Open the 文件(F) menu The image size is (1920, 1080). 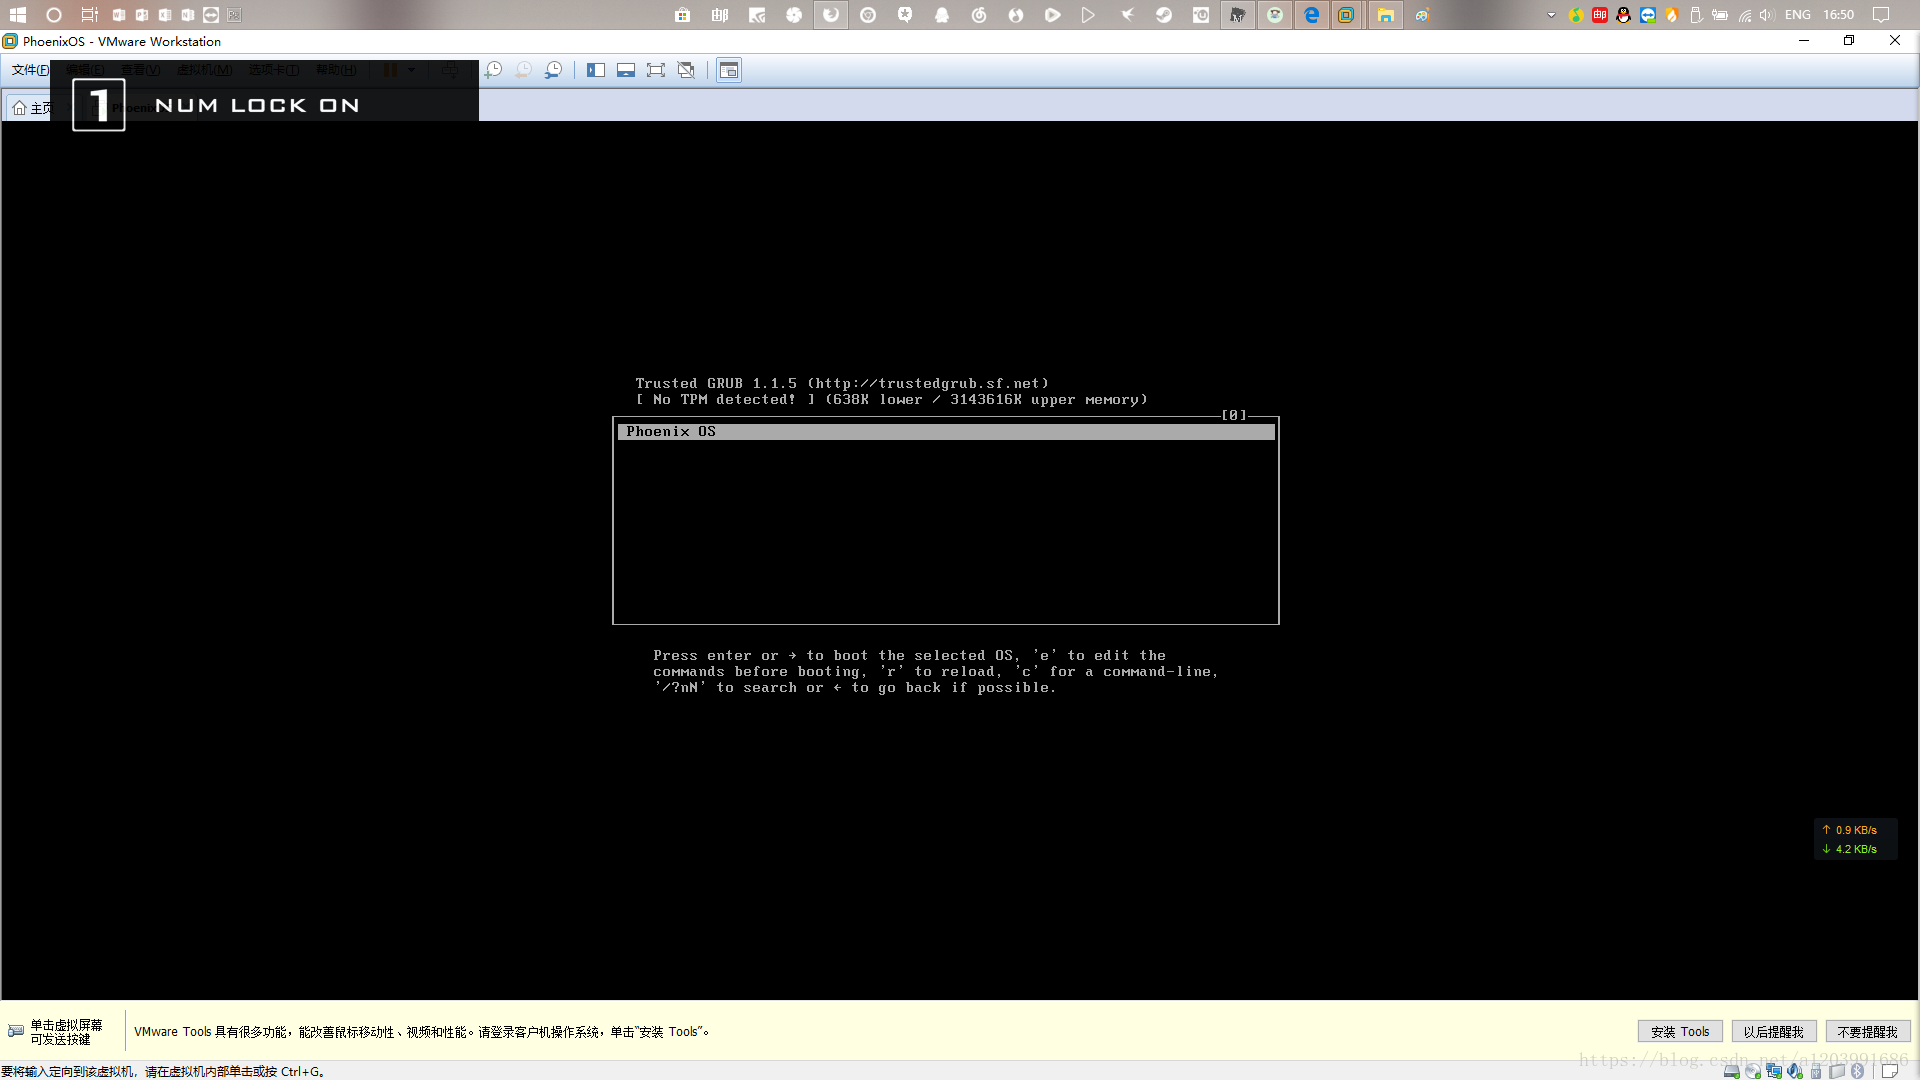[30, 70]
